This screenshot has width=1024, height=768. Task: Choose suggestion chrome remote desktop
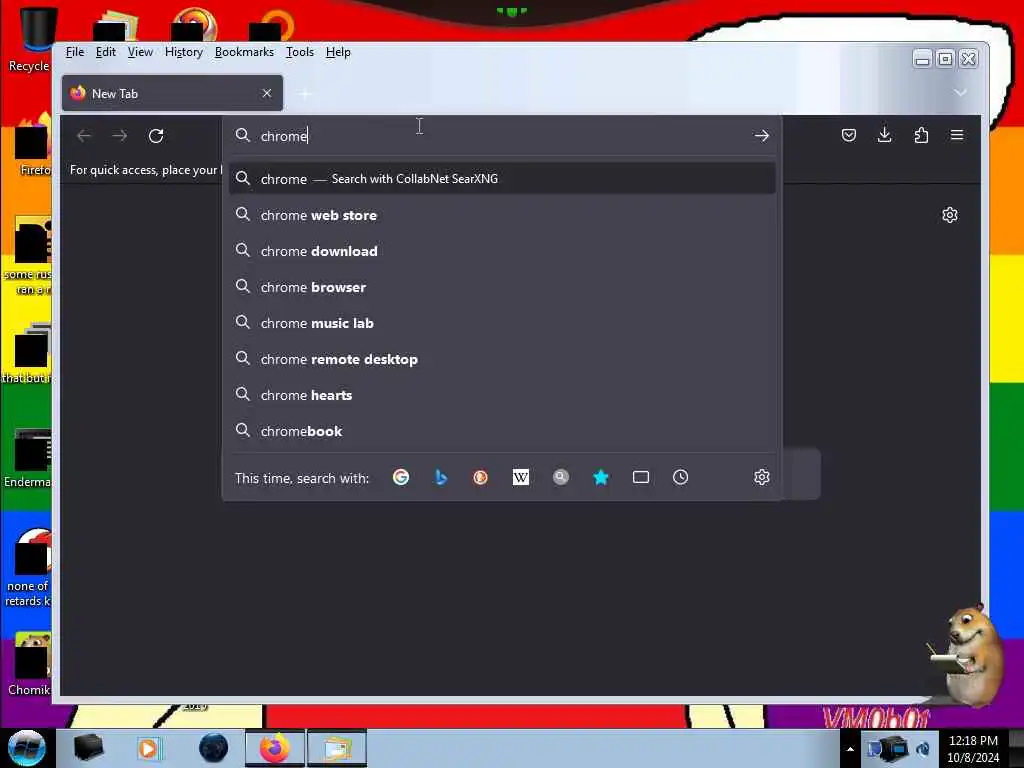(x=502, y=359)
